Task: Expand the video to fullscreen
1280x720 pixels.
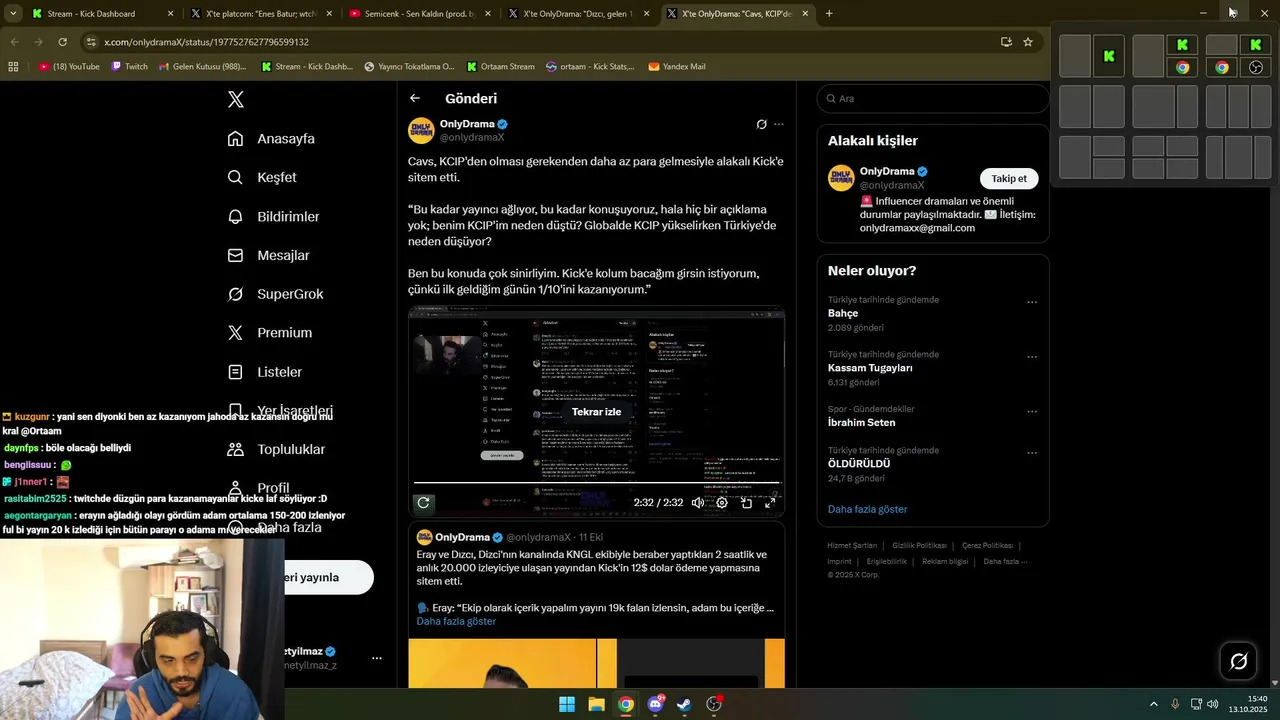Action: click(x=770, y=503)
